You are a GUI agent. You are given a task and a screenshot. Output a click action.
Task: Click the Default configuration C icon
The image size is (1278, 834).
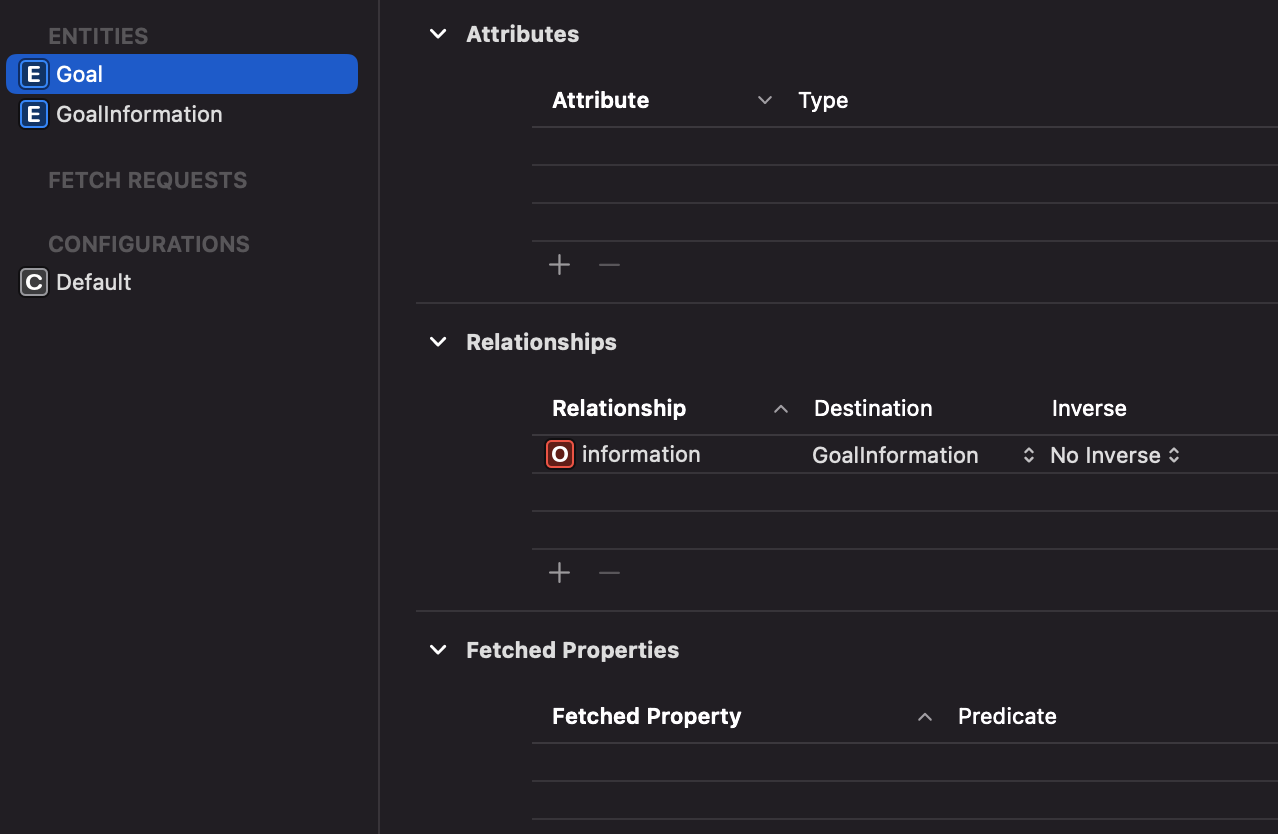(34, 282)
